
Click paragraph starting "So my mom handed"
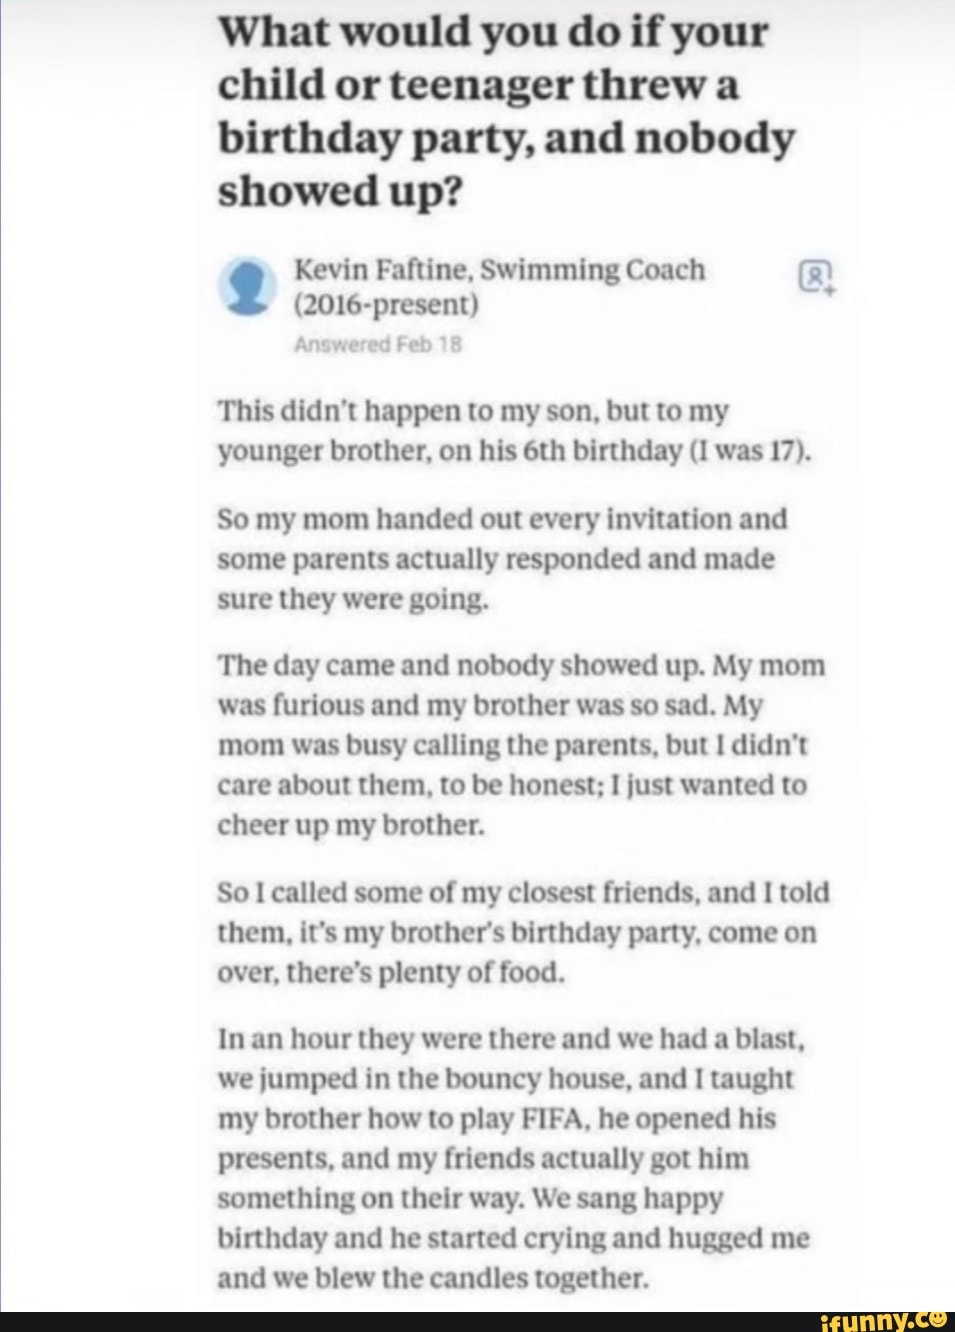[x=502, y=559]
